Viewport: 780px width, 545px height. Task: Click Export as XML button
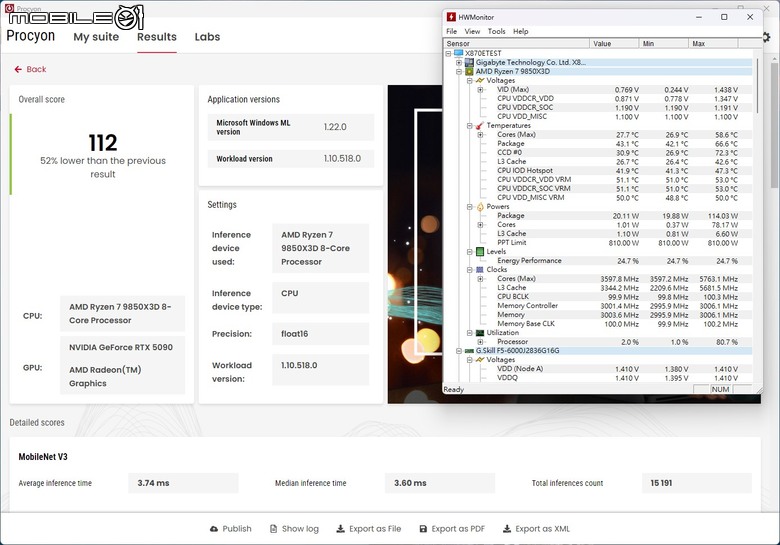point(536,529)
